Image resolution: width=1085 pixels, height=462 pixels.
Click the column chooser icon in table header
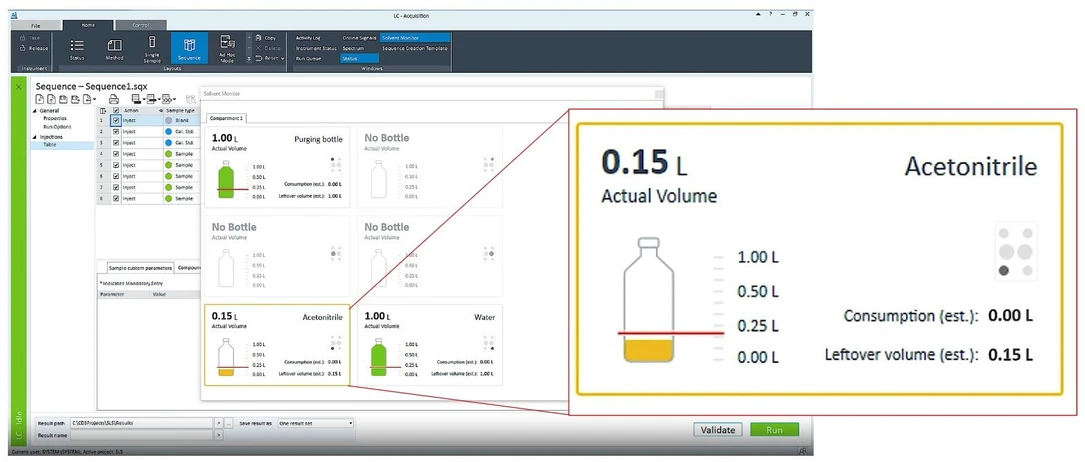point(103,111)
